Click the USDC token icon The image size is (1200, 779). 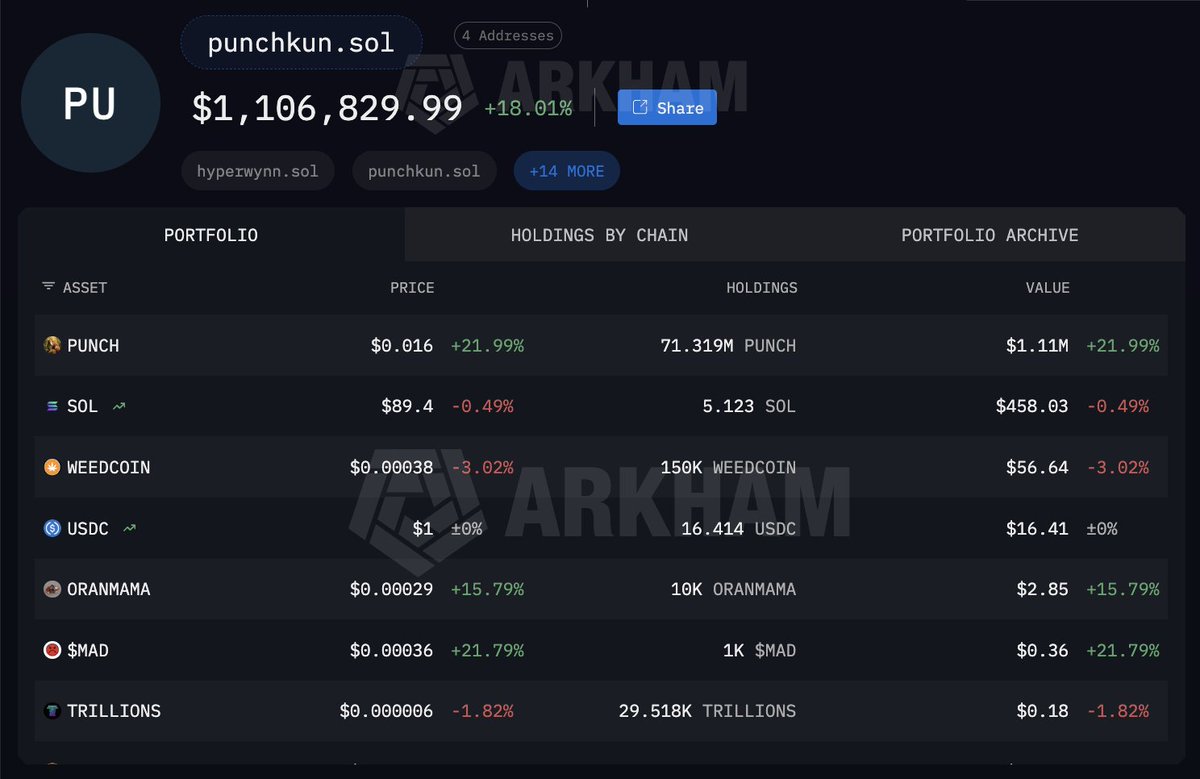coord(52,528)
